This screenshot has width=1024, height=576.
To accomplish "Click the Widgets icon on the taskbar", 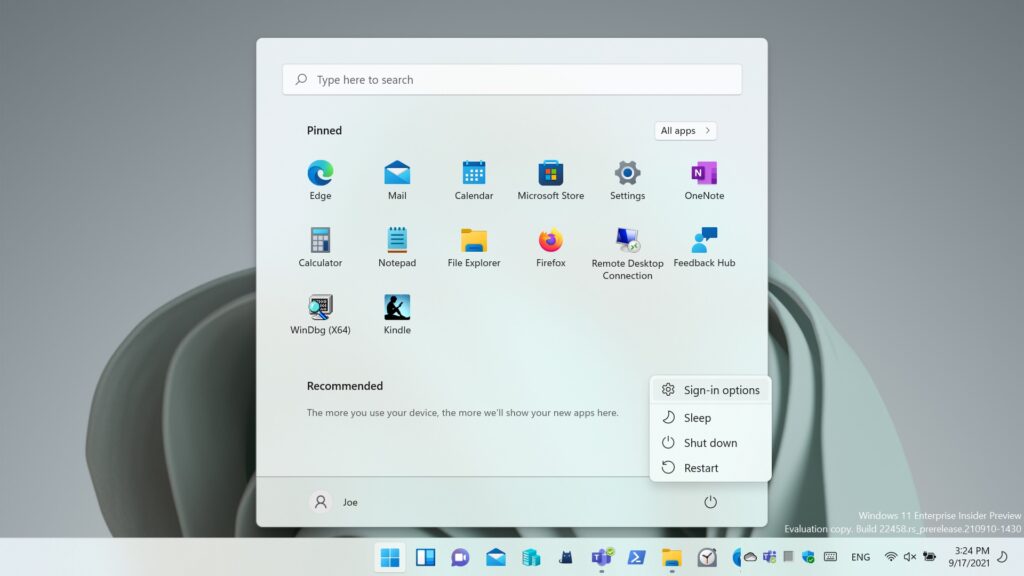I will pyautogui.click(x=425, y=557).
